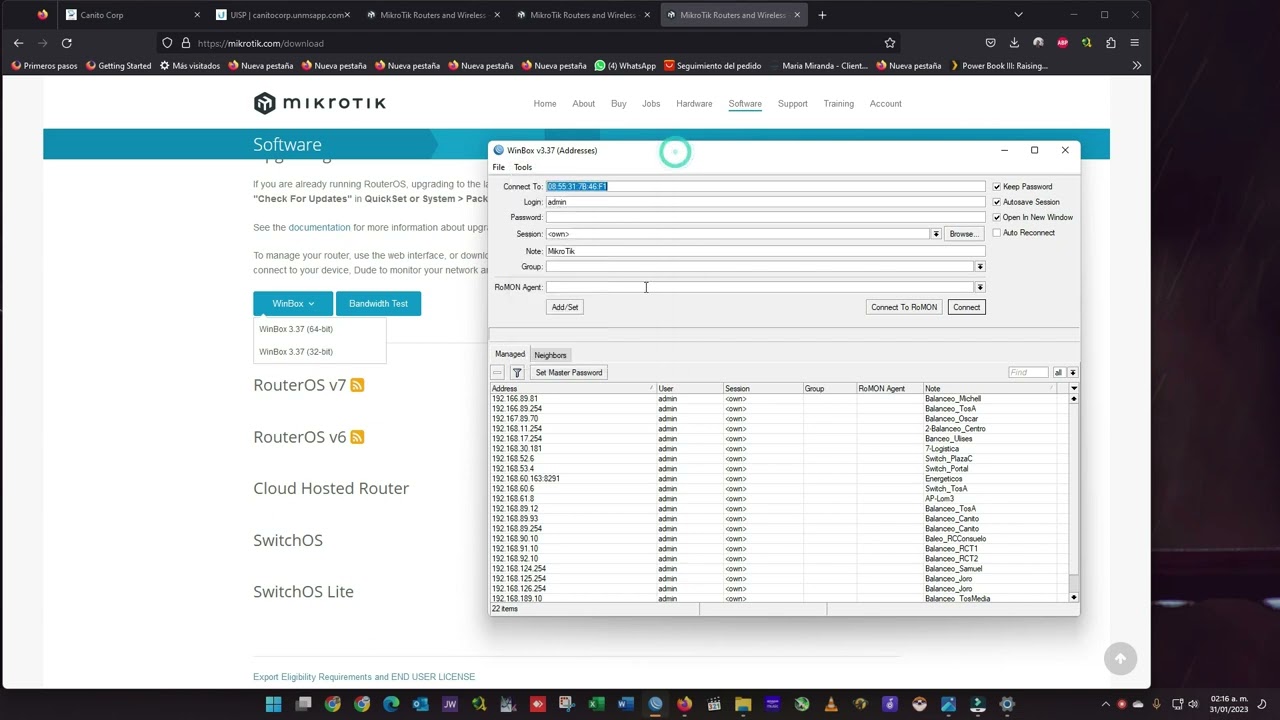This screenshot has height=720, width=1280.
Task: Go back in Firefox
Action: 18,43
